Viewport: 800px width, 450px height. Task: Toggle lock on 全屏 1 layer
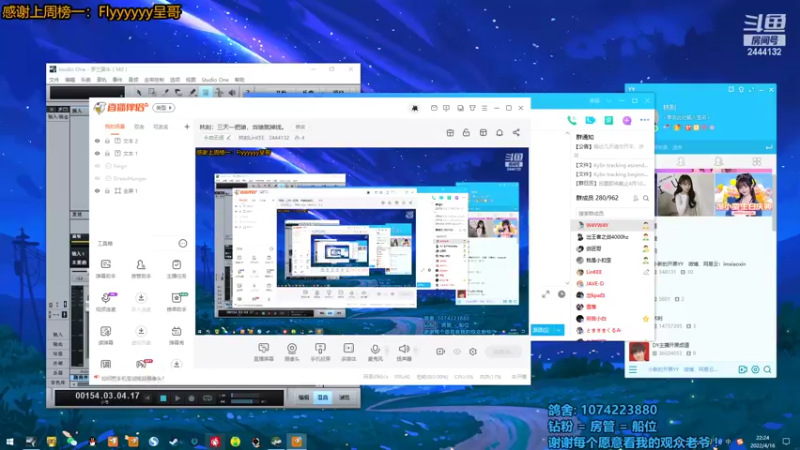tap(107, 190)
